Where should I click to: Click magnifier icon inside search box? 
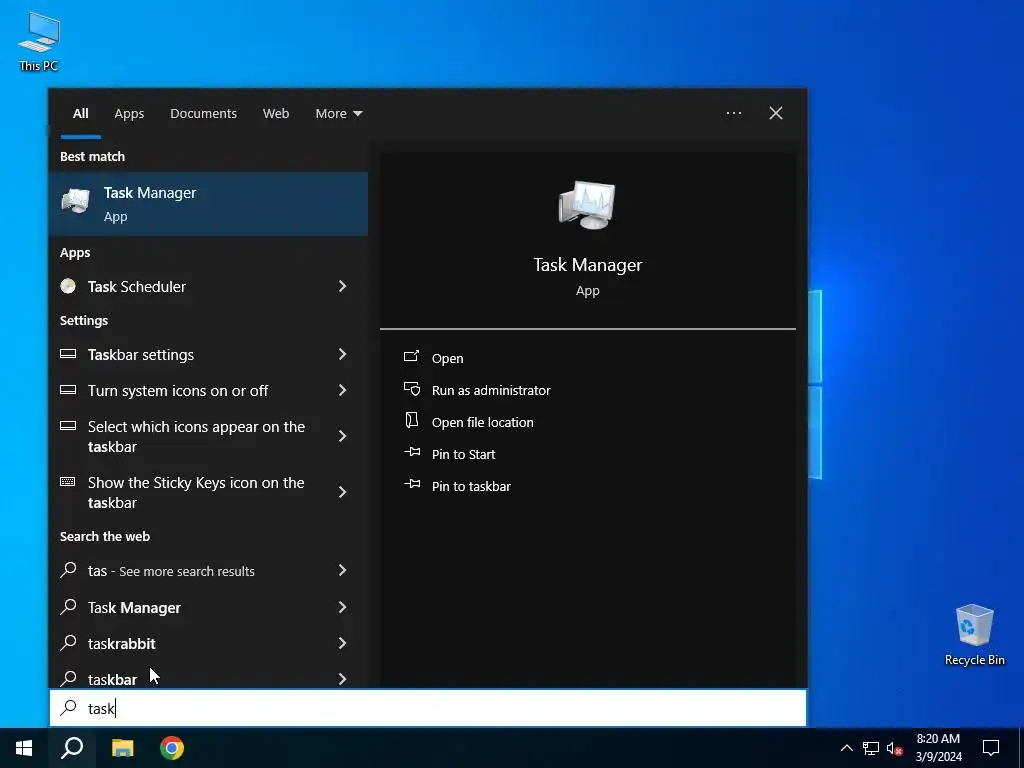tap(68, 708)
